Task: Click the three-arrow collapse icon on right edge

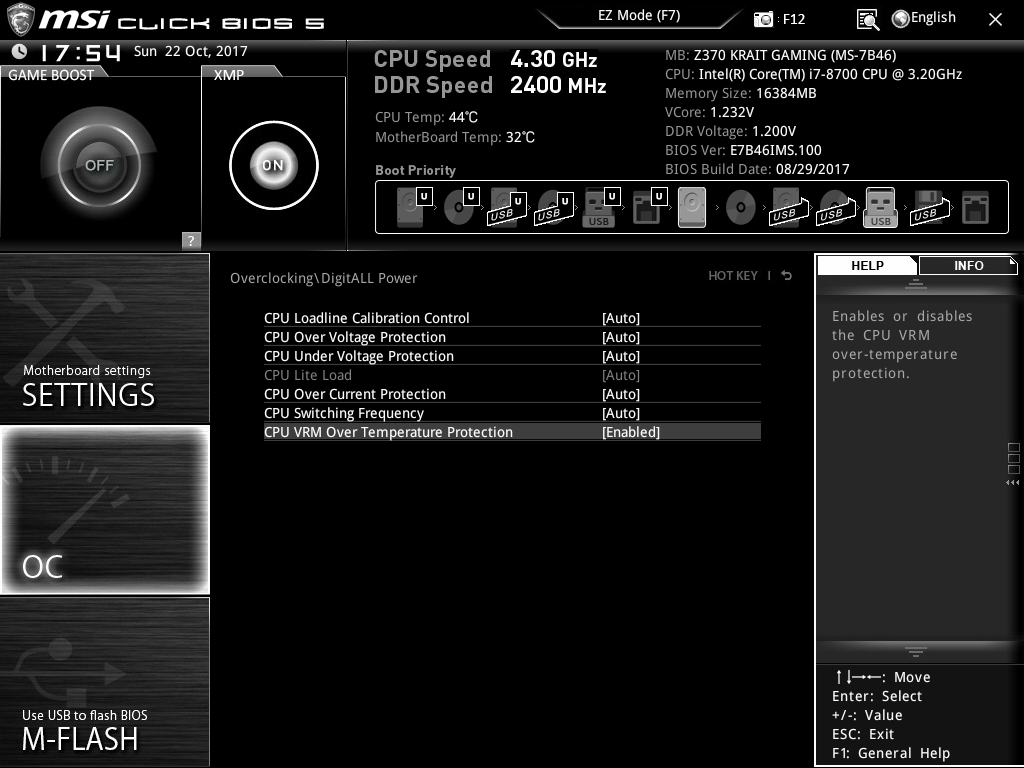Action: pyautogui.click(x=1012, y=483)
